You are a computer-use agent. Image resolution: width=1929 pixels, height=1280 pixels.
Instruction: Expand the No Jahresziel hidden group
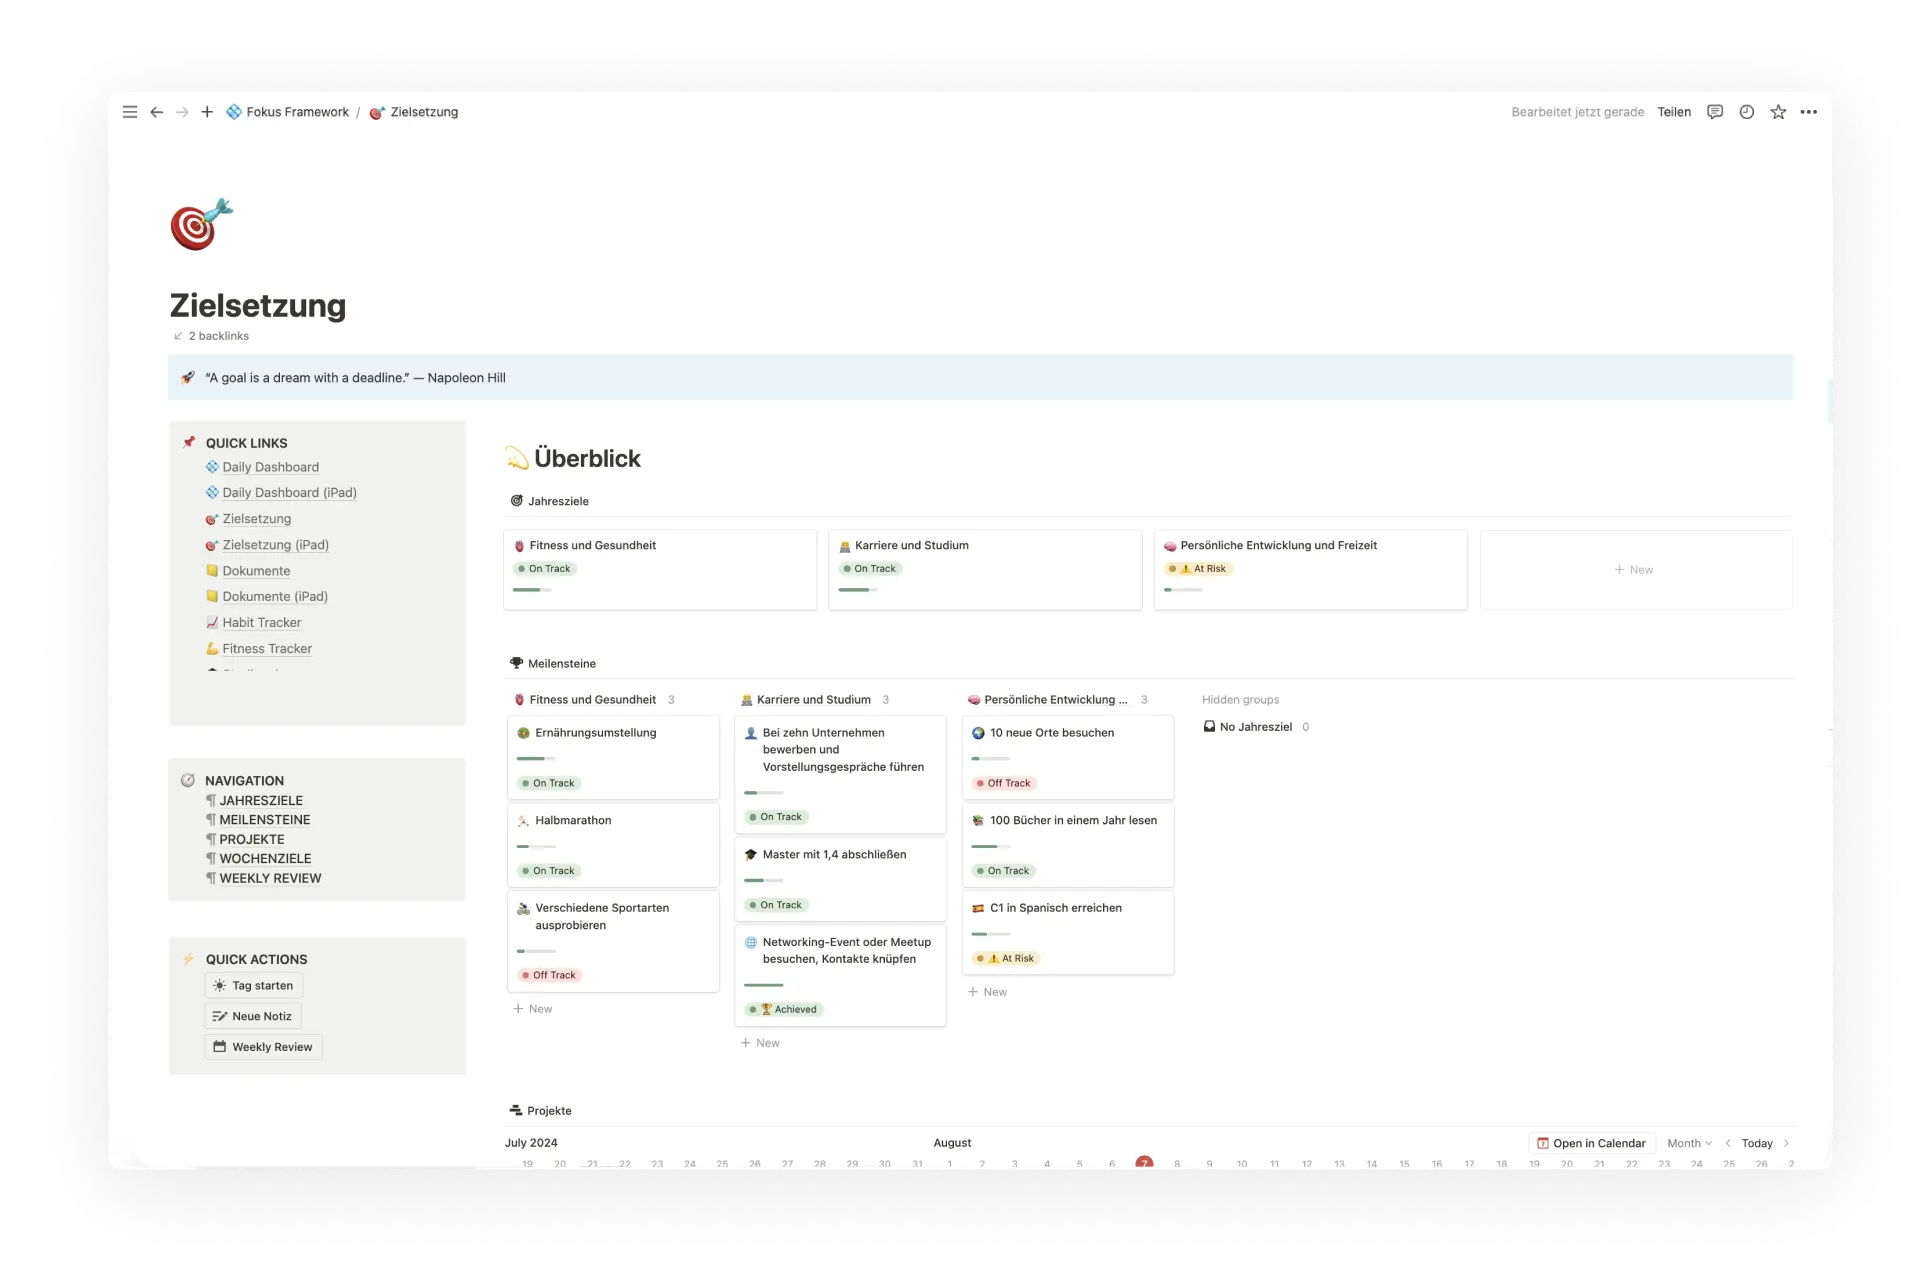[x=1255, y=727]
